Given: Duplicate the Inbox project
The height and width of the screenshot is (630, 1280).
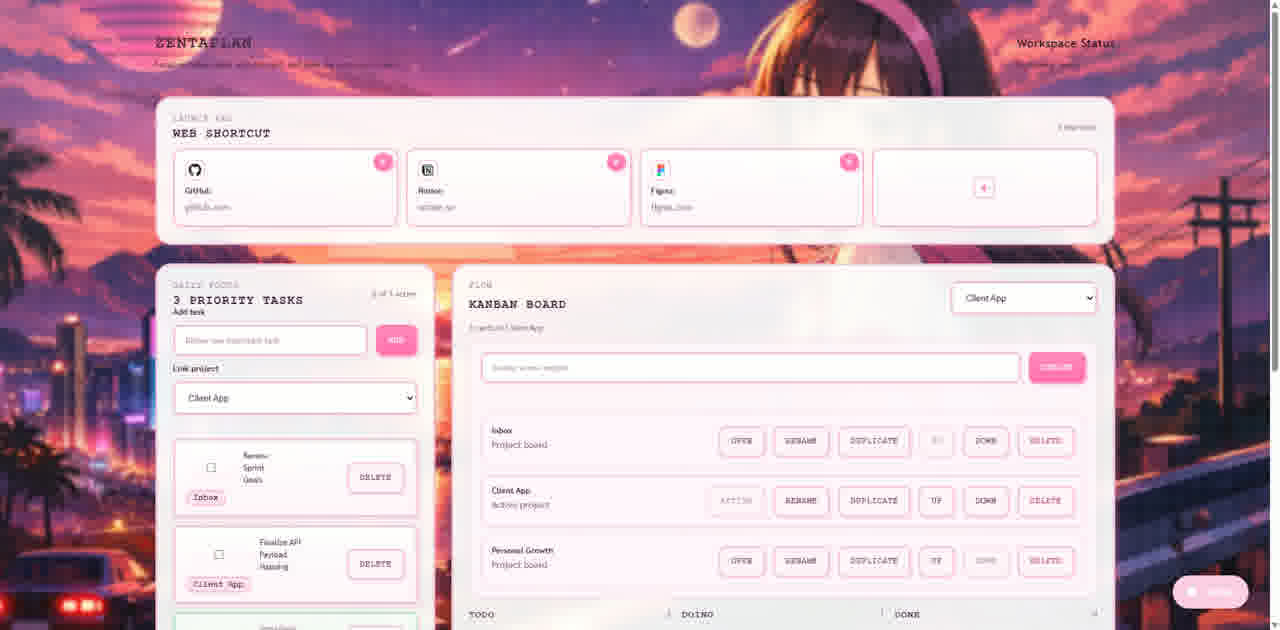Looking at the screenshot, I should (x=874, y=441).
